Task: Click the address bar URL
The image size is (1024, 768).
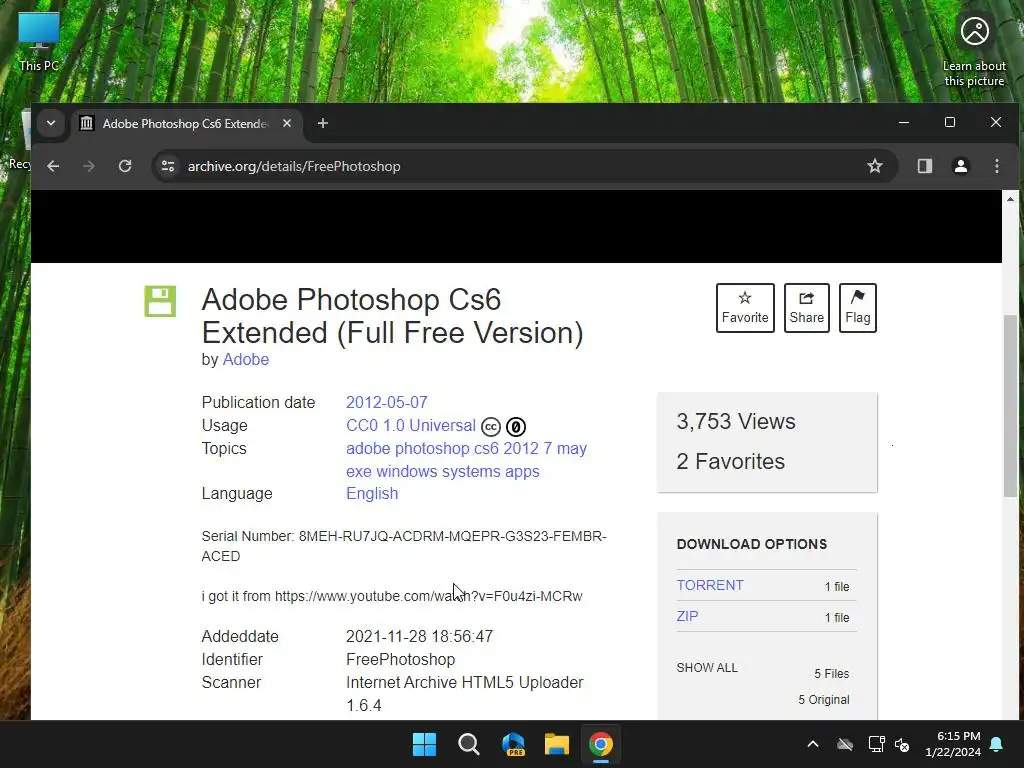Action: pyautogui.click(x=294, y=167)
